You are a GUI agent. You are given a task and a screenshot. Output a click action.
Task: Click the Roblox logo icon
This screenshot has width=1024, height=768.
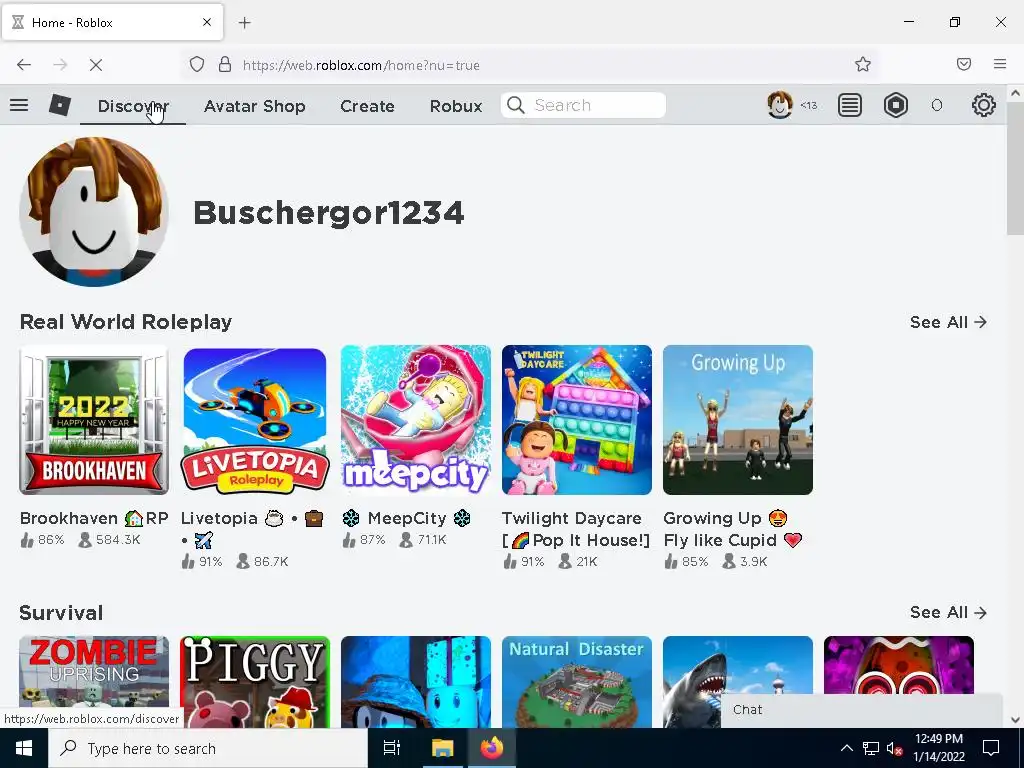[x=60, y=105]
